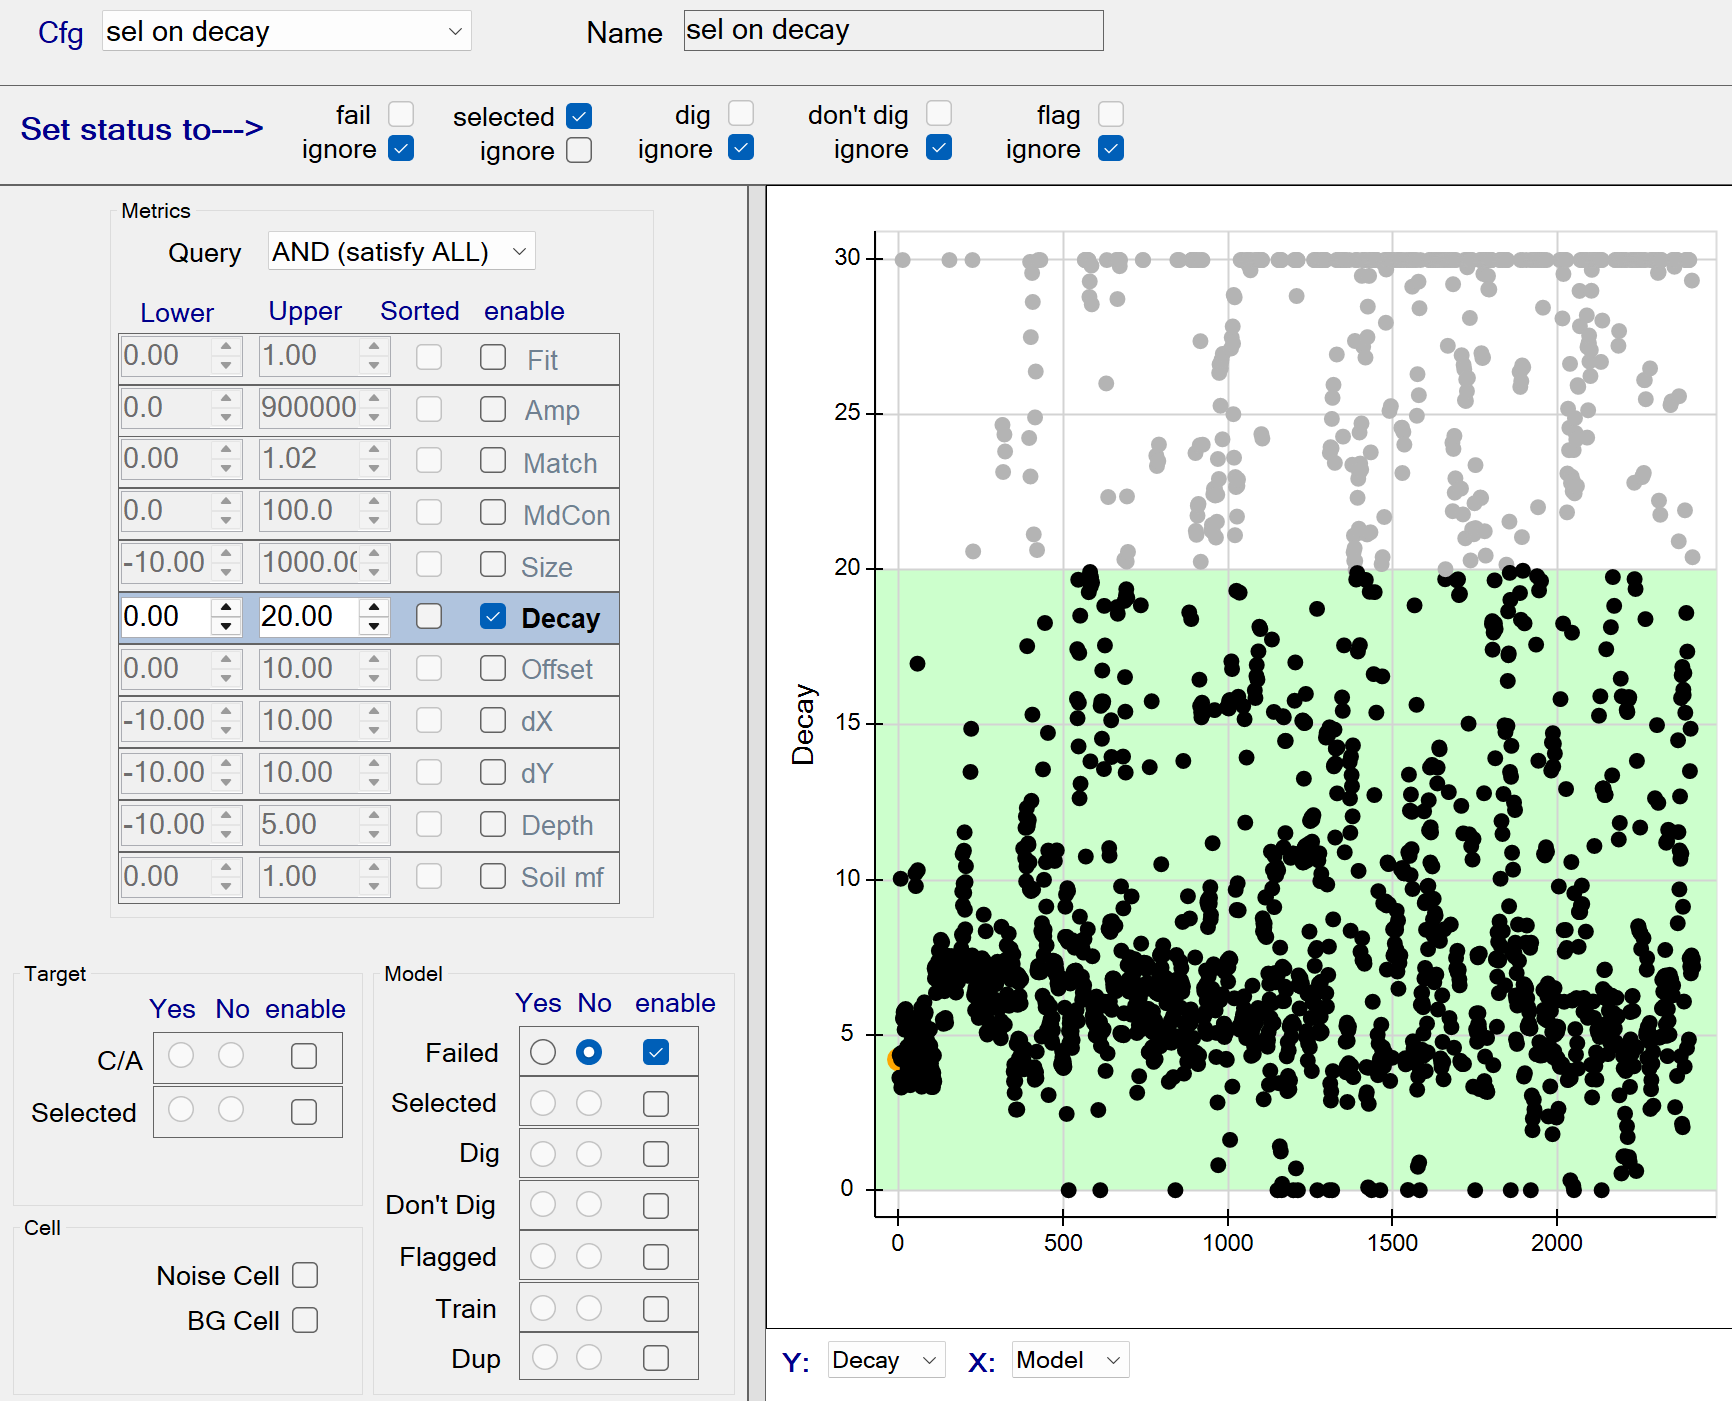1732x1401 pixels.
Task: Enable the Fit metric checkbox
Action: (x=493, y=357)
